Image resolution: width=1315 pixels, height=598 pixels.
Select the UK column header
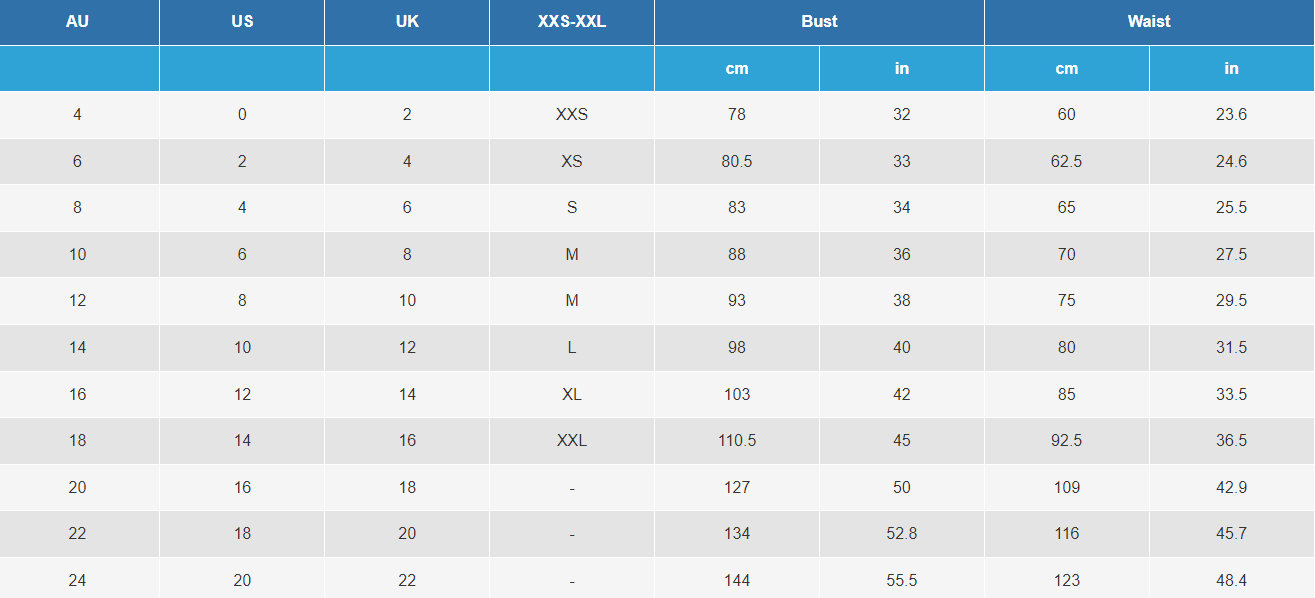pyautogui.click(x=407, y=21)
